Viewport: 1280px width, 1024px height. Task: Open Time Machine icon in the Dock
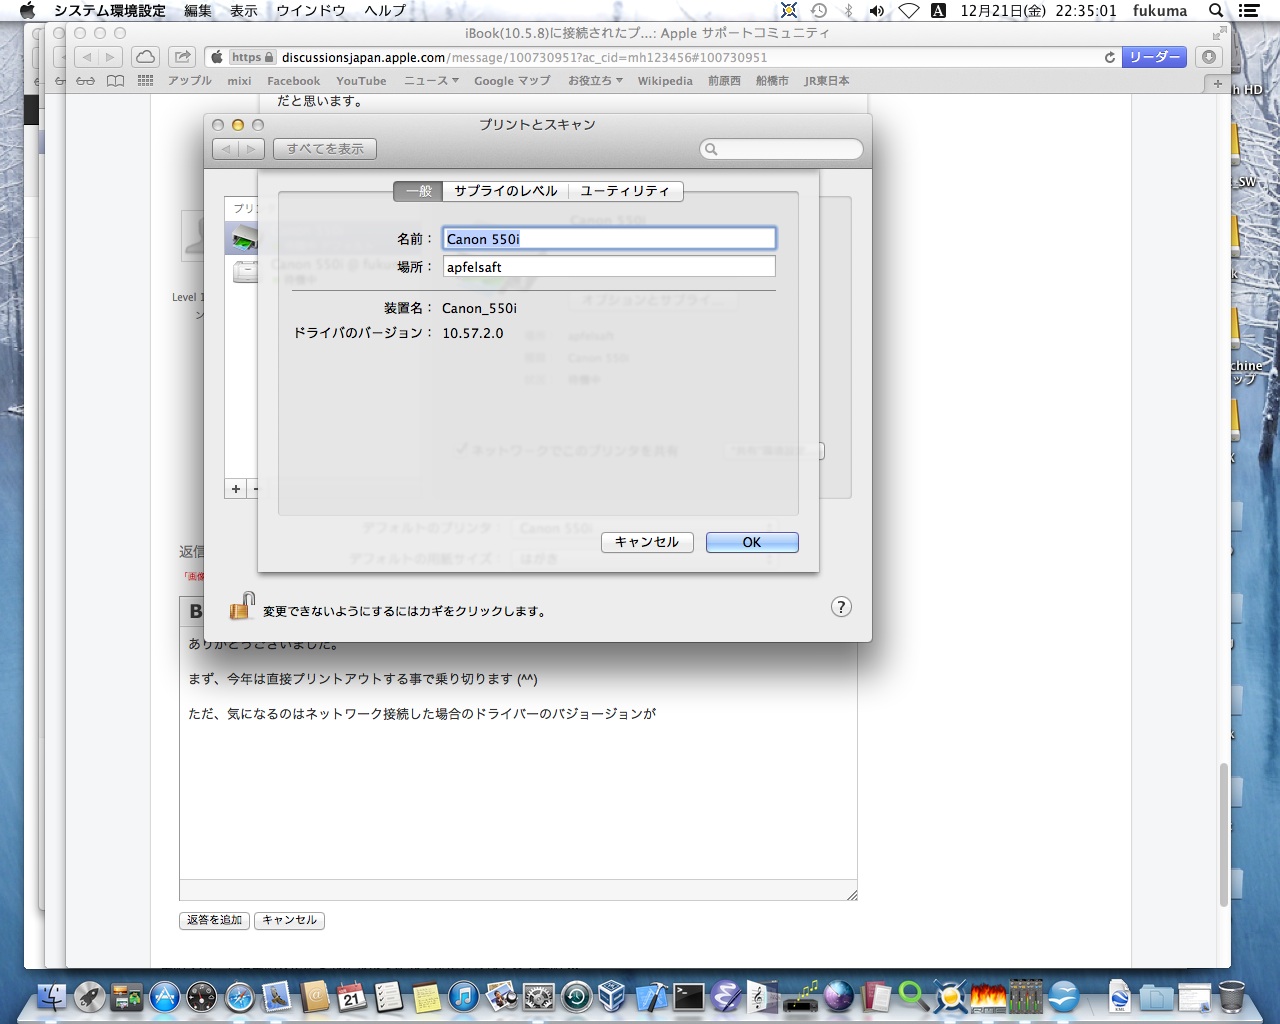576,996
